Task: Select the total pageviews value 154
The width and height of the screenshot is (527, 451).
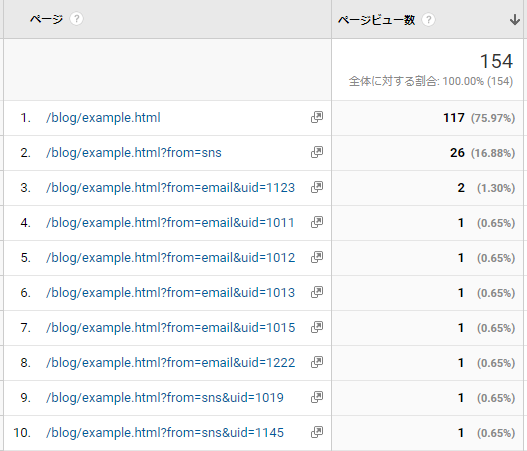Action: [496, 61]
